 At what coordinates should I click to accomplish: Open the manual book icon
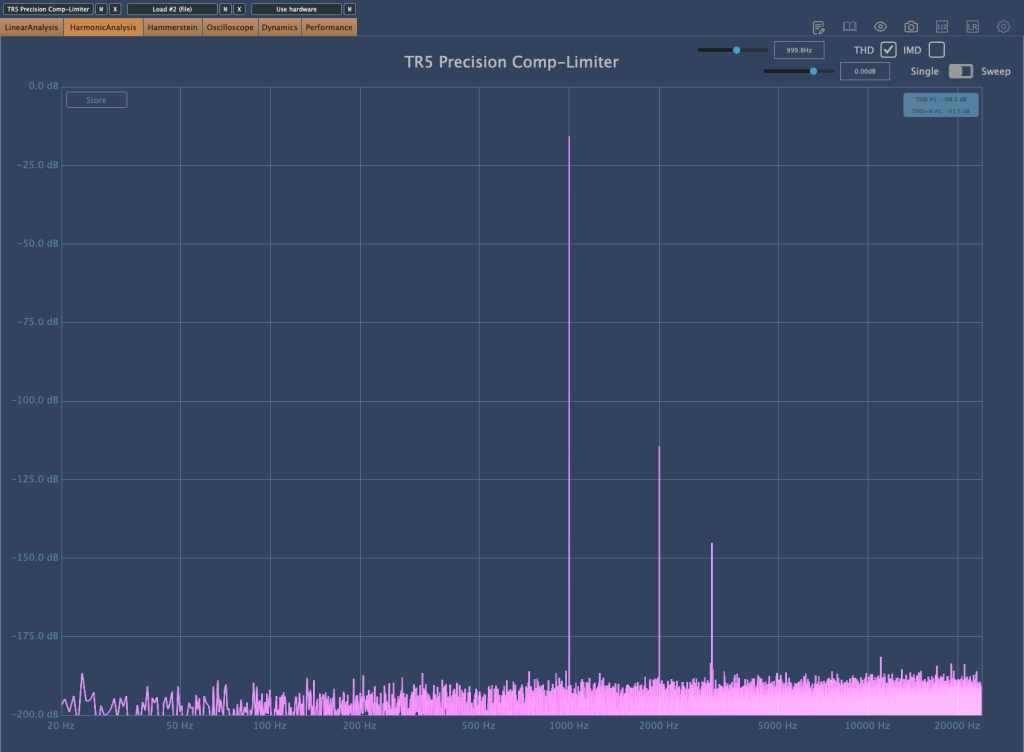tap(849, 27)
